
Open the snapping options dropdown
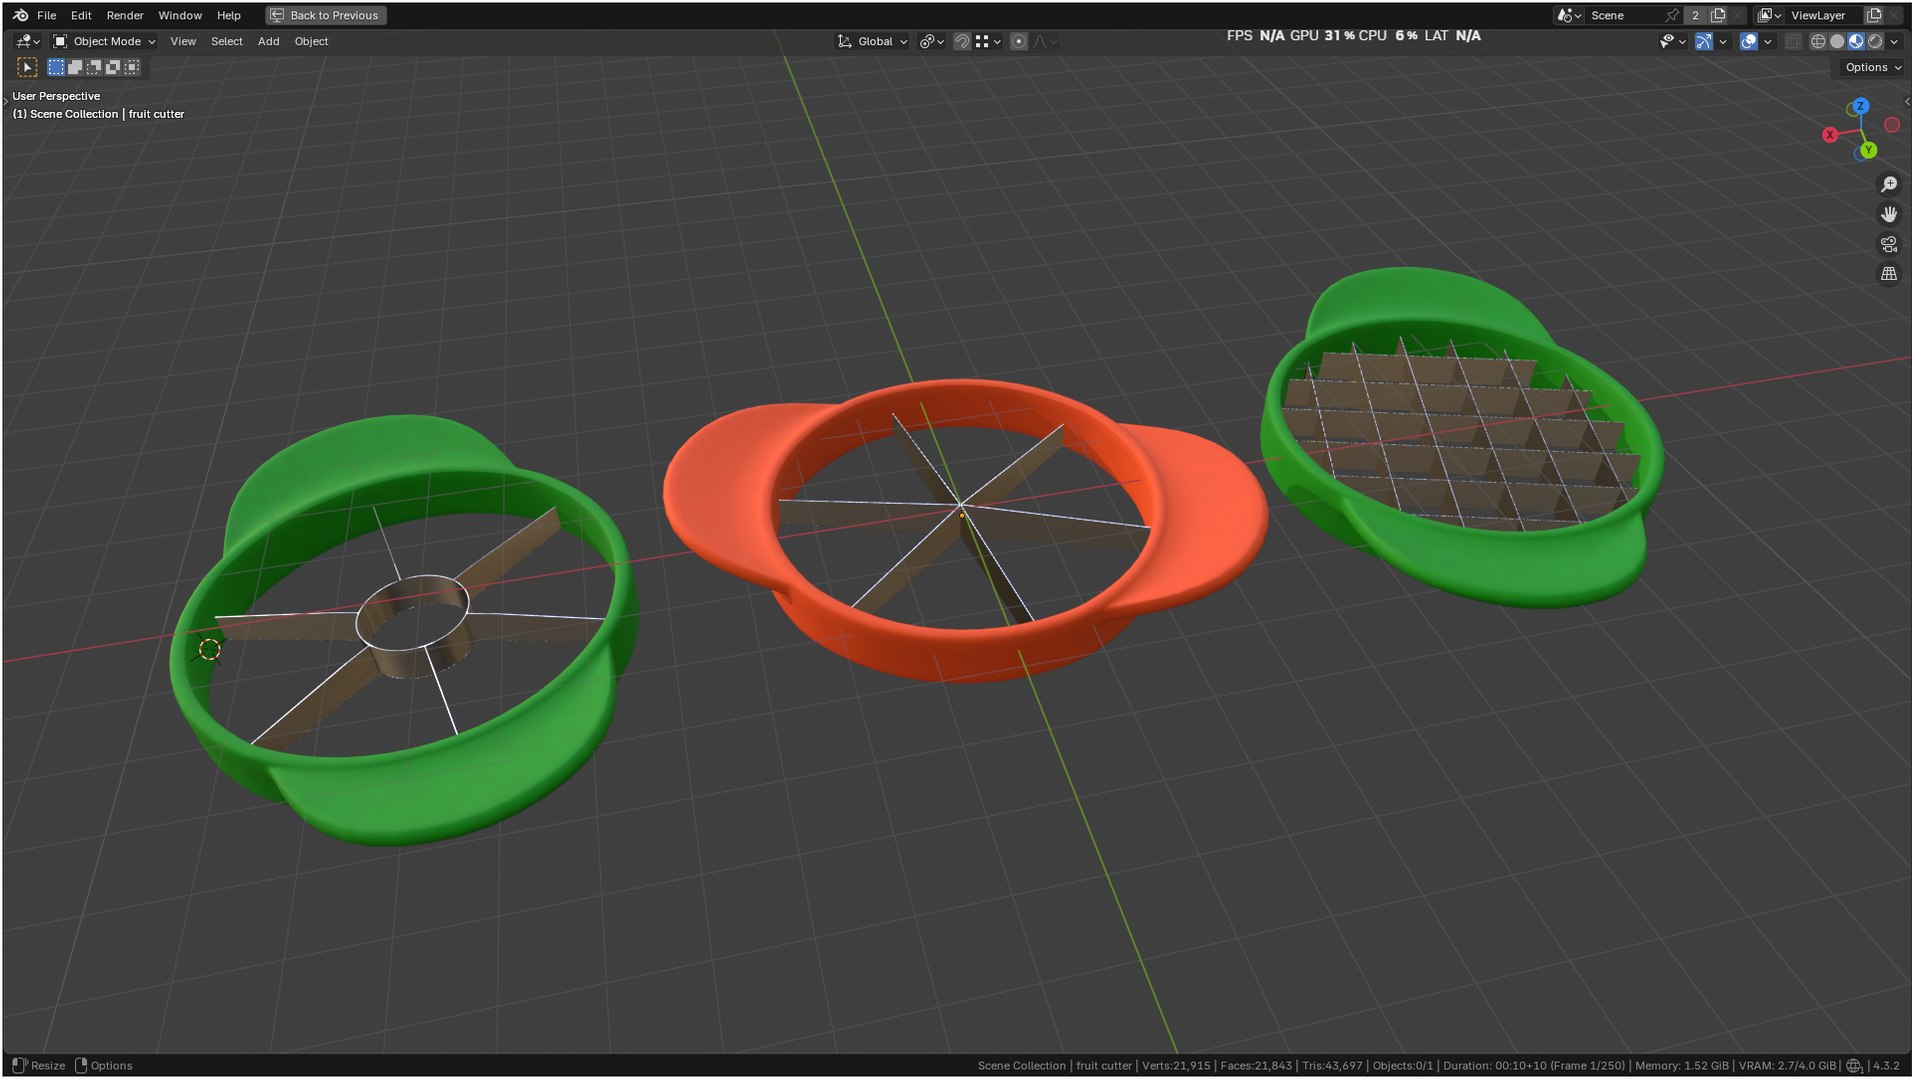tap(988, 41)
